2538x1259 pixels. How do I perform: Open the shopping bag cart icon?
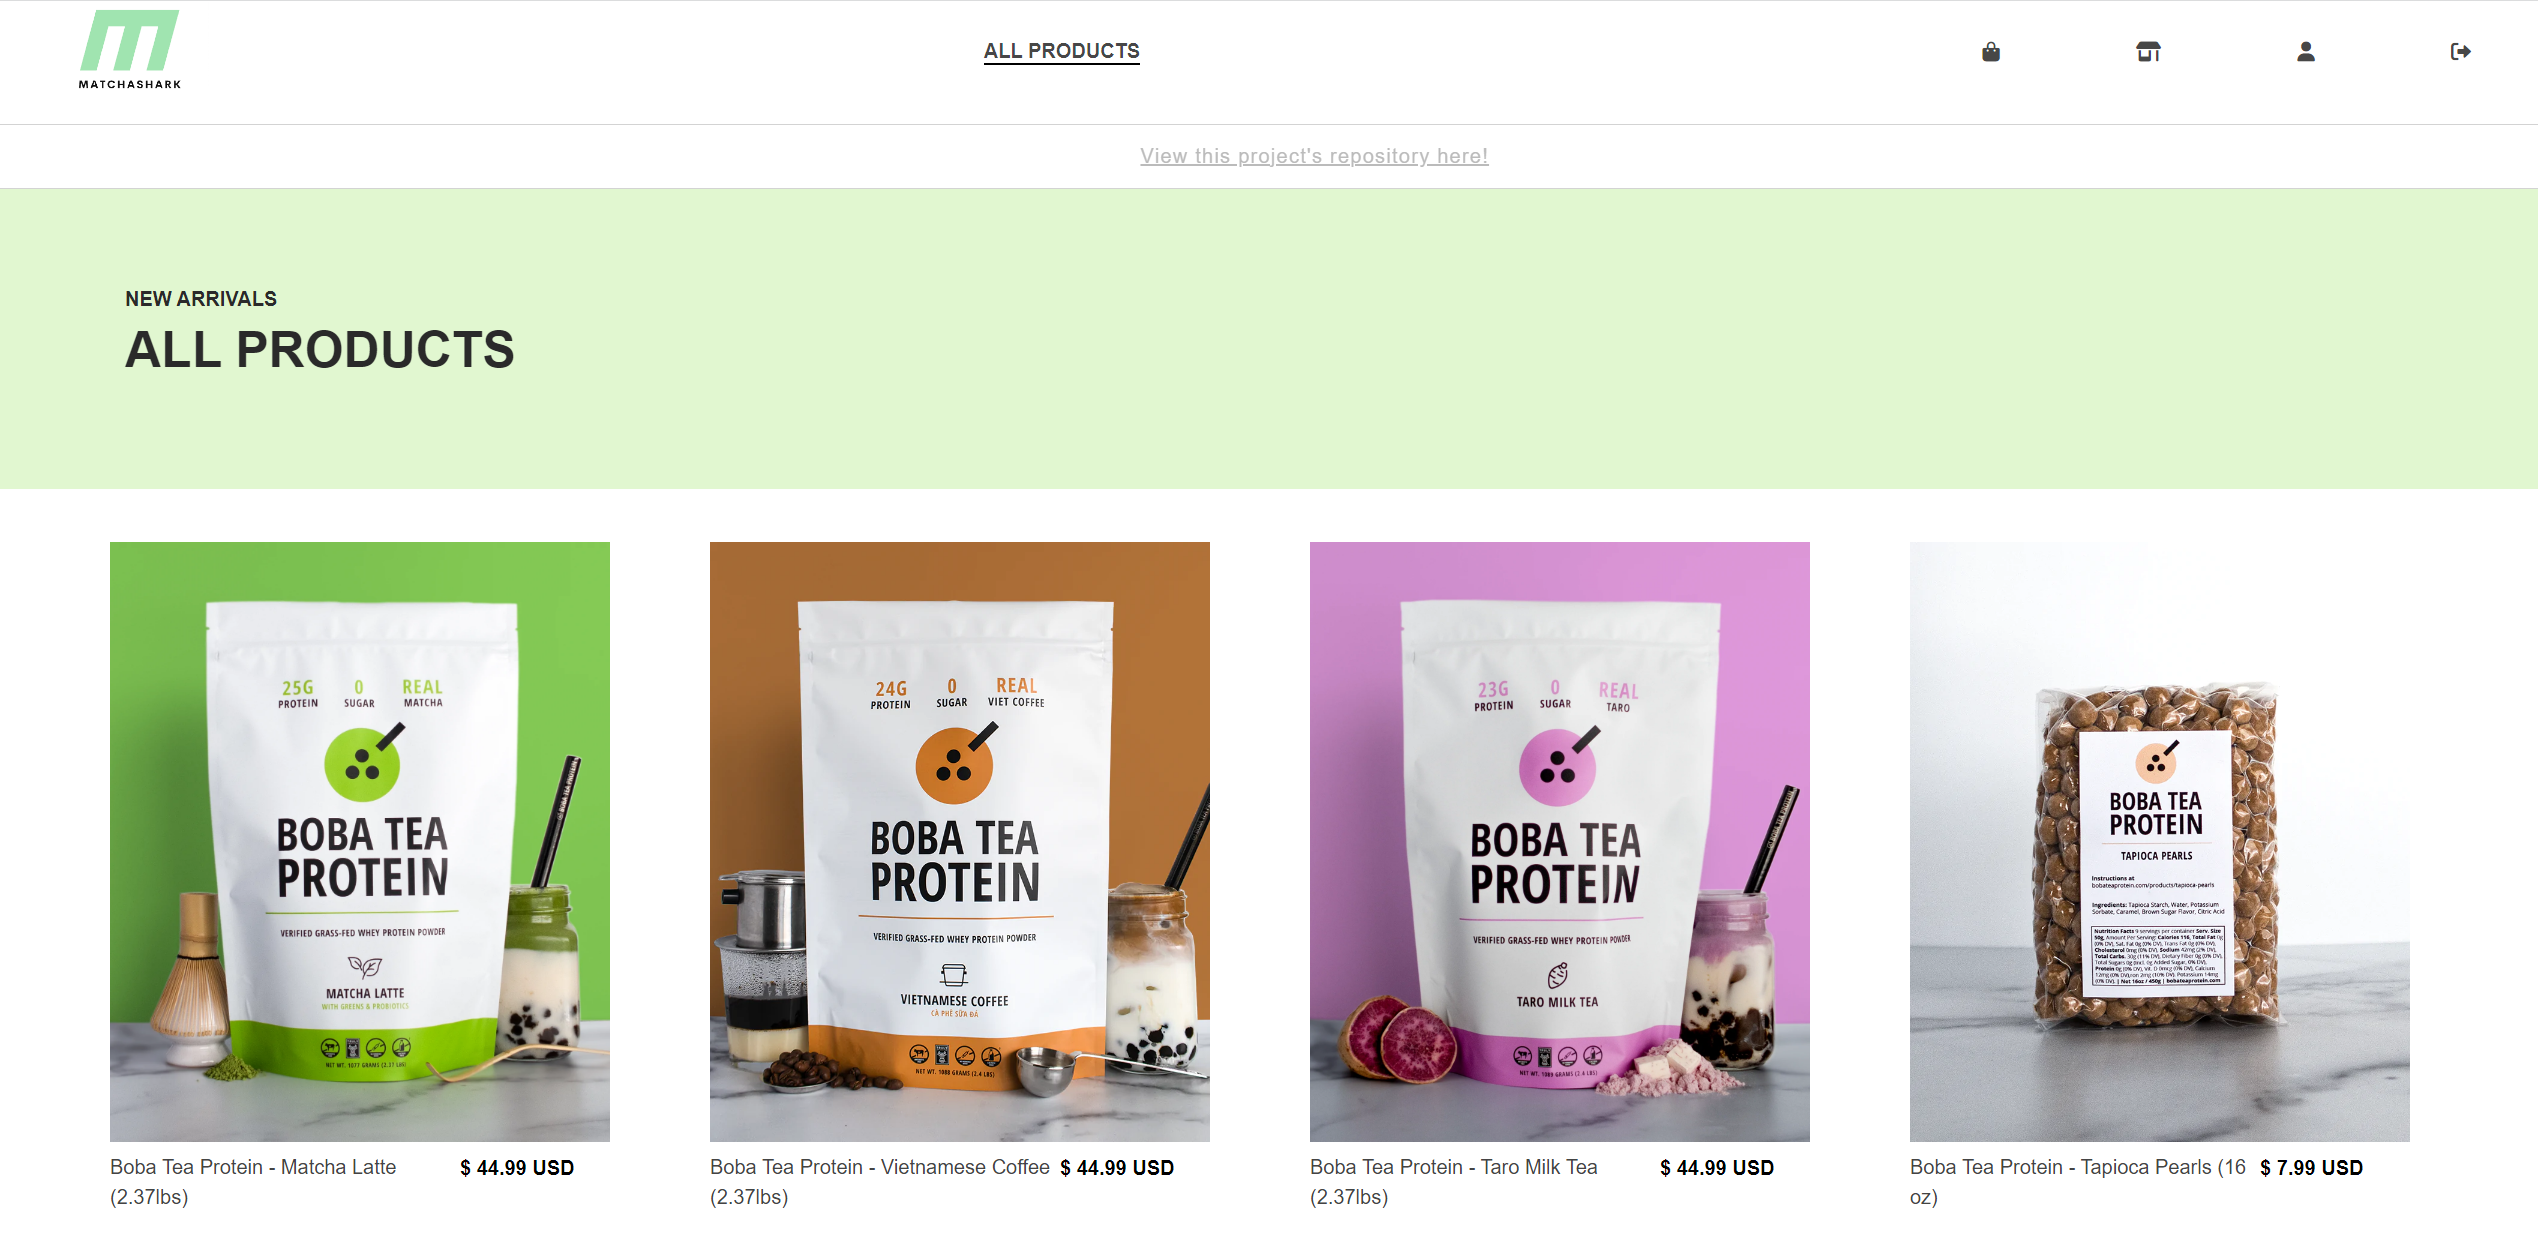pos(1990,52)
